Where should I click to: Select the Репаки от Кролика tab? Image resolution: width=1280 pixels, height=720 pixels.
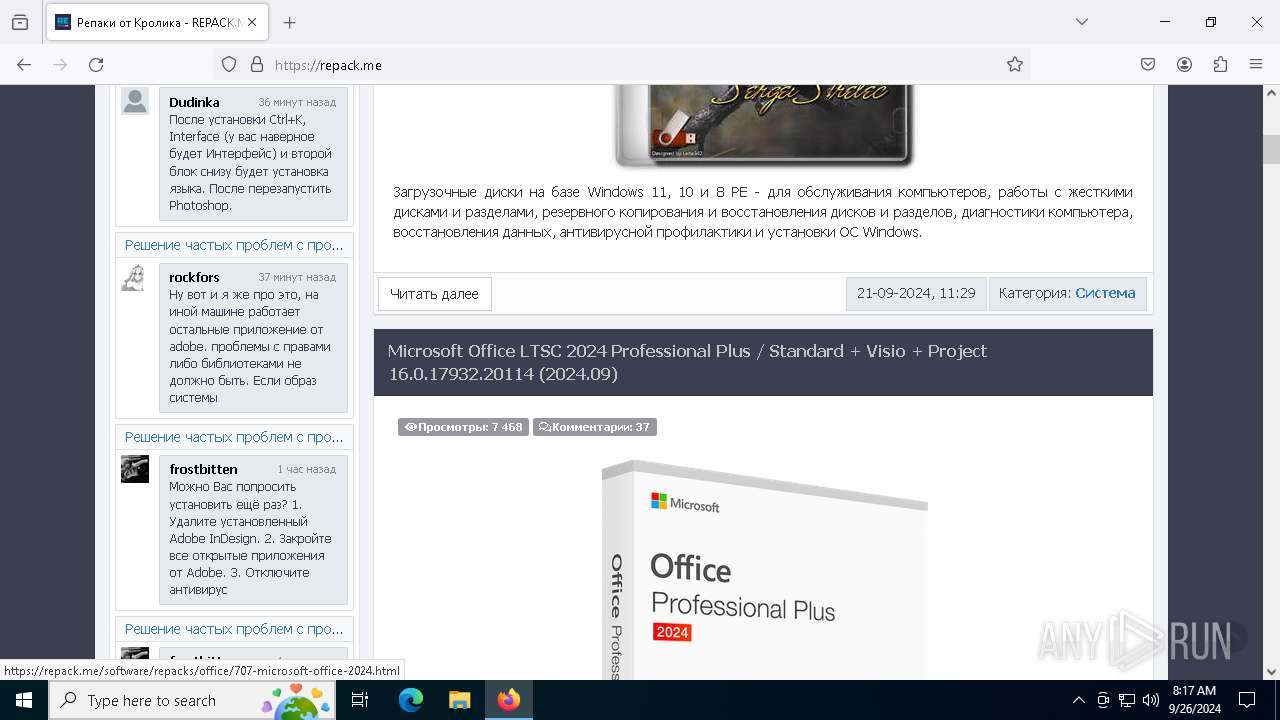click(156, 22)
